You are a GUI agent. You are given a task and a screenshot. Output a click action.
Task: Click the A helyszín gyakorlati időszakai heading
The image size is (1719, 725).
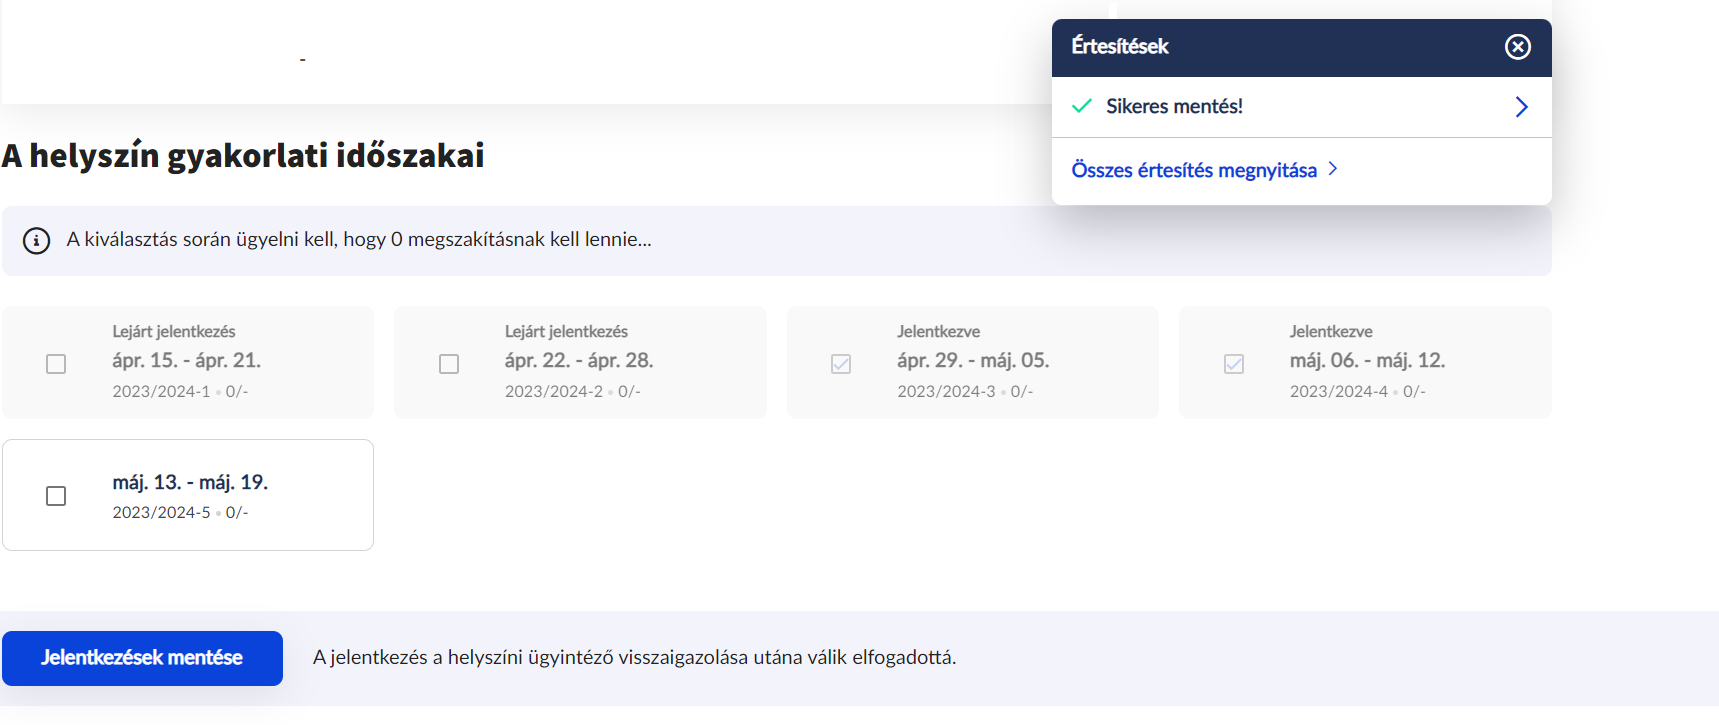point(243,156)
